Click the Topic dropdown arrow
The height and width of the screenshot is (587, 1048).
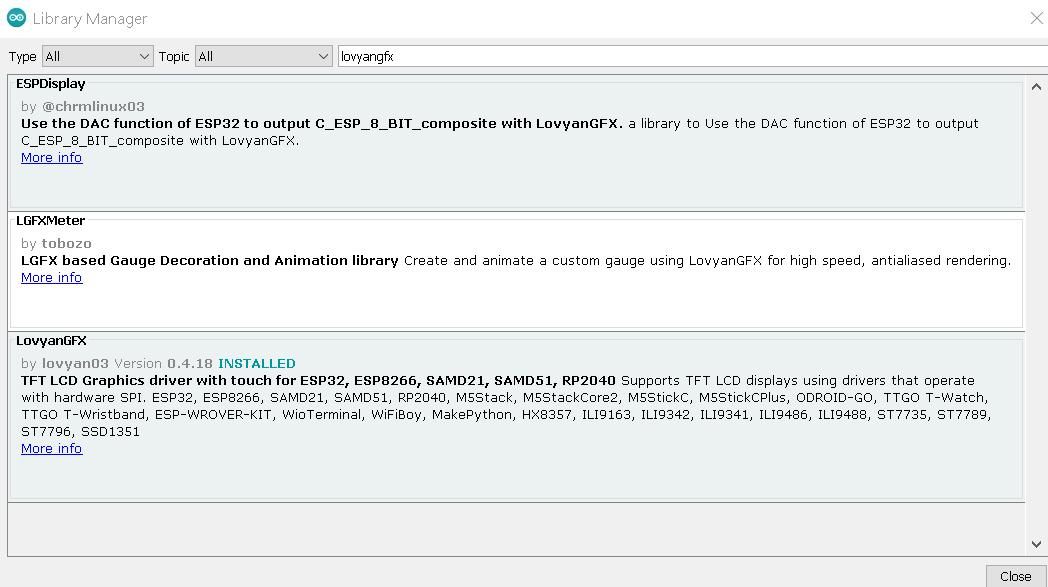[322, 56]
